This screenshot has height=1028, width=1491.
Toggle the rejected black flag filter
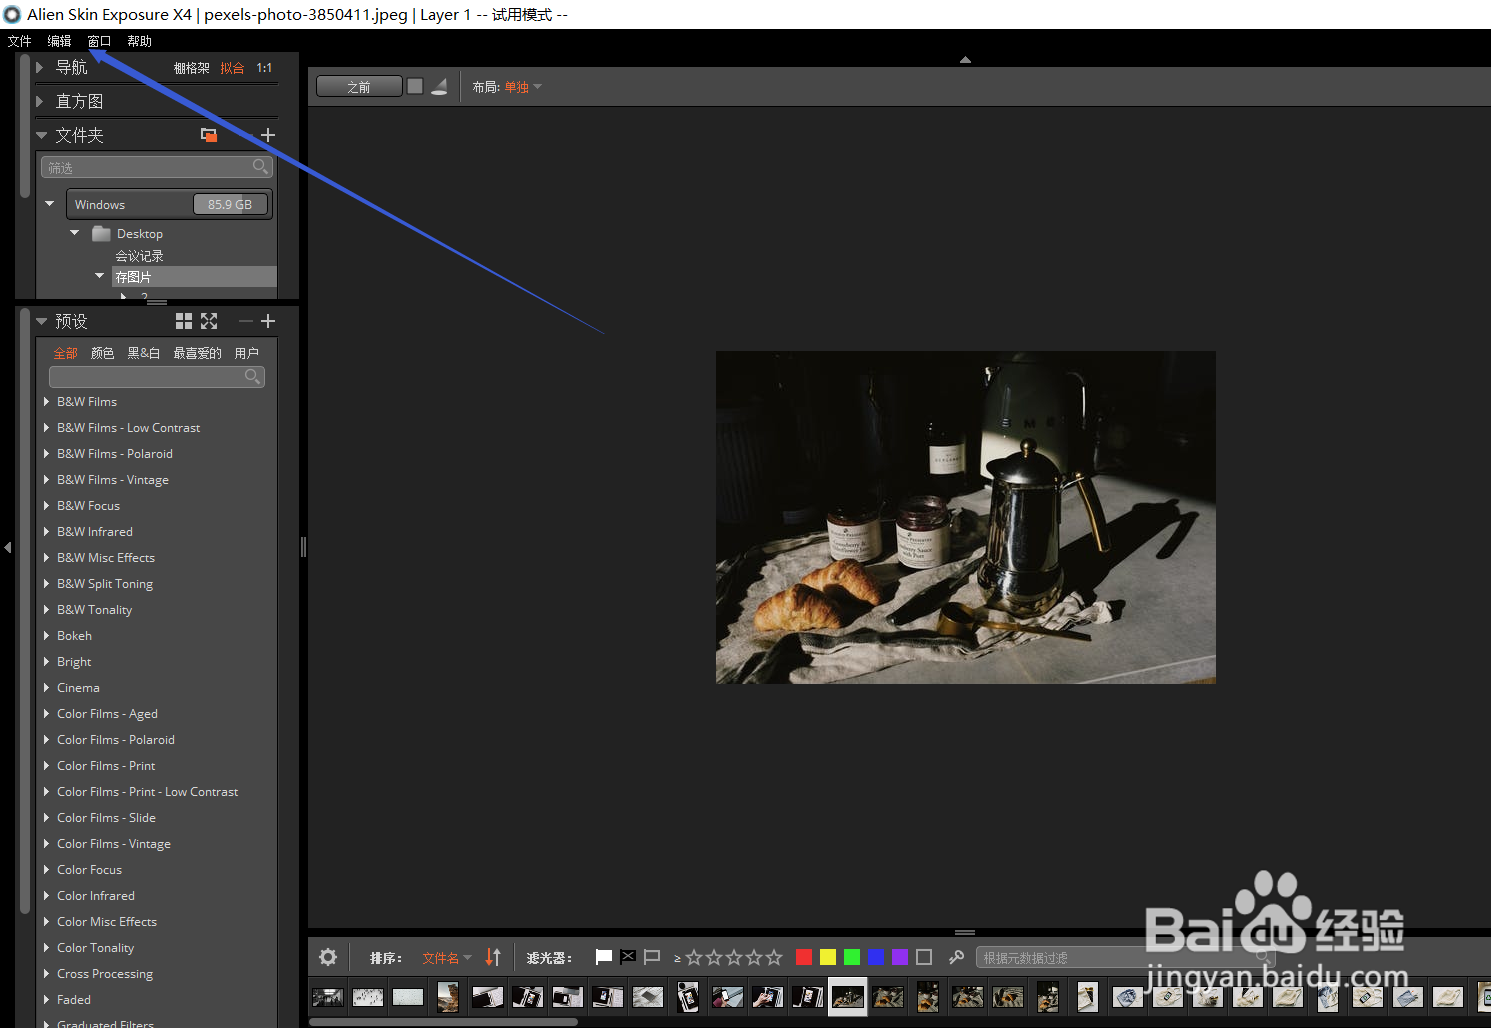[x=628, y=957]
